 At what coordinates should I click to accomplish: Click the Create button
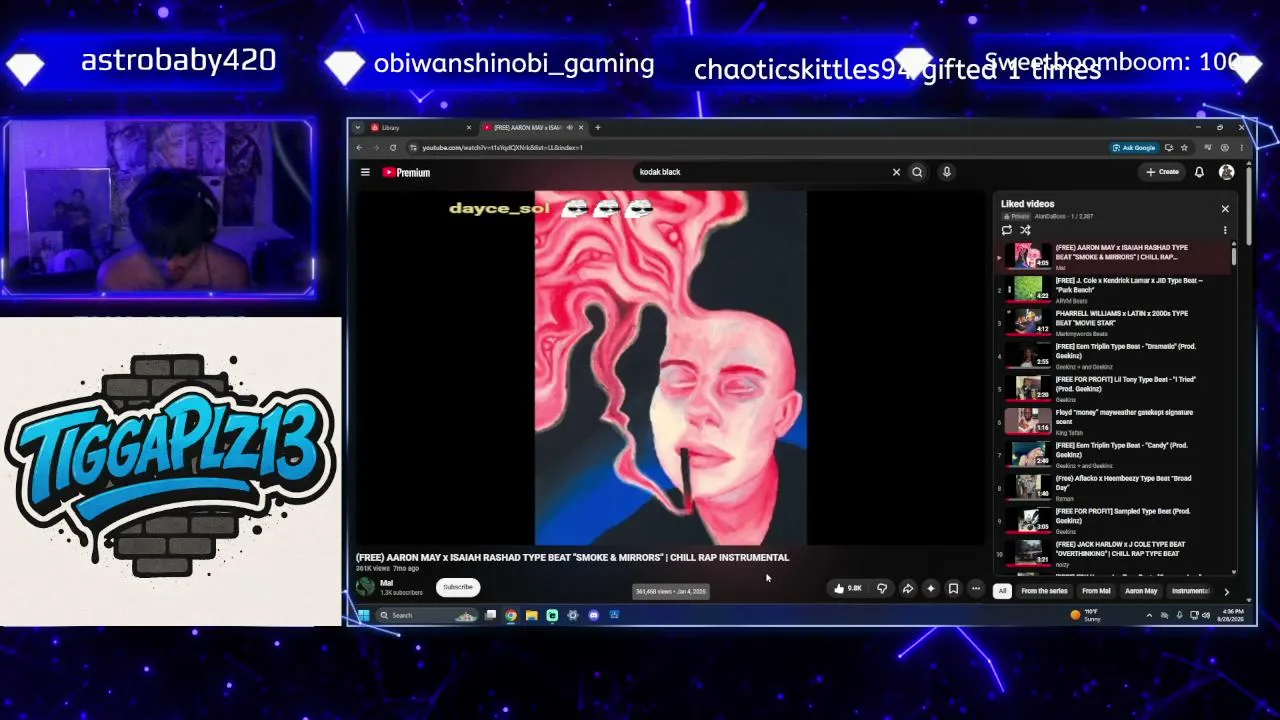(1162, 172)
